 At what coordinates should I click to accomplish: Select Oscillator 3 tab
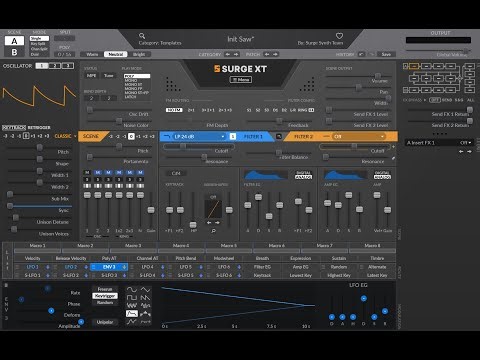tap(68, 66)
